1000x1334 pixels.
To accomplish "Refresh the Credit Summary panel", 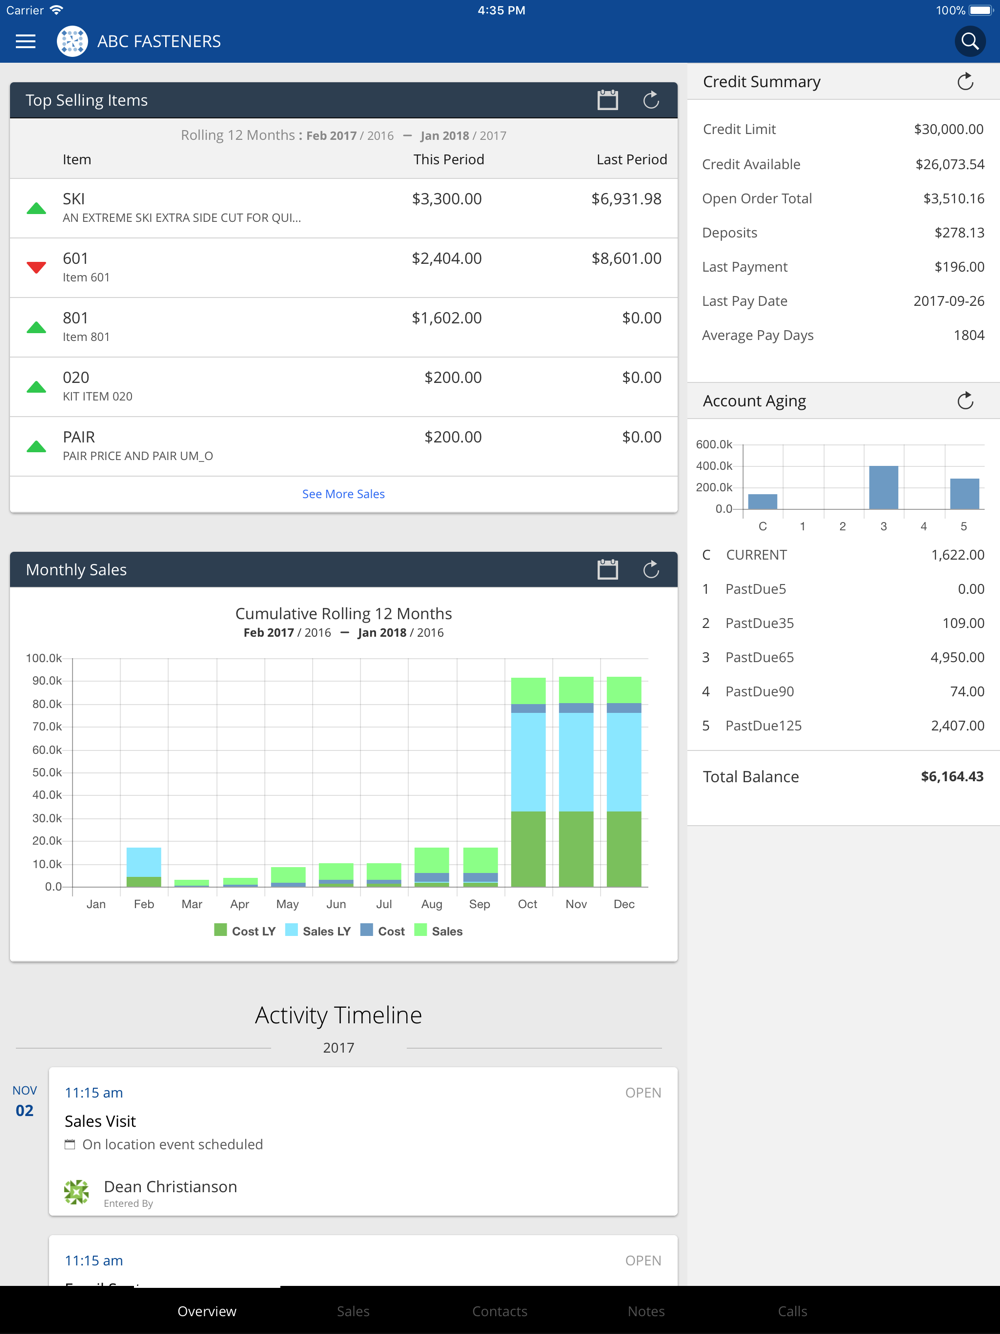I will [x=965, y=82].
